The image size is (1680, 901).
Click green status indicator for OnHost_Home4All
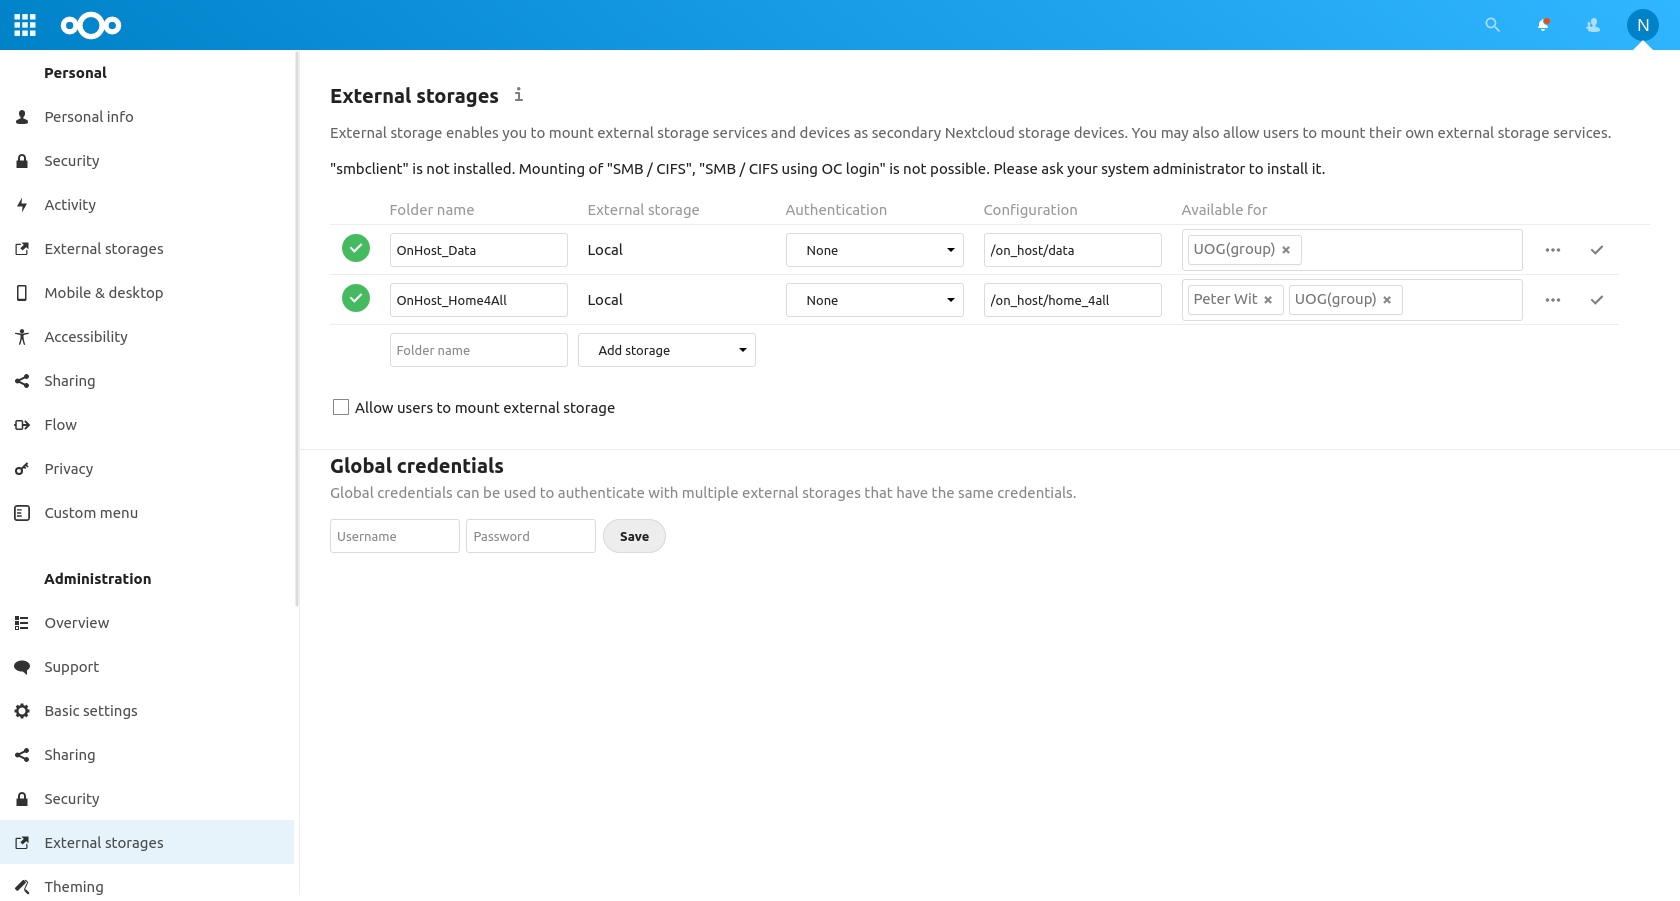(x=356, y=298)
